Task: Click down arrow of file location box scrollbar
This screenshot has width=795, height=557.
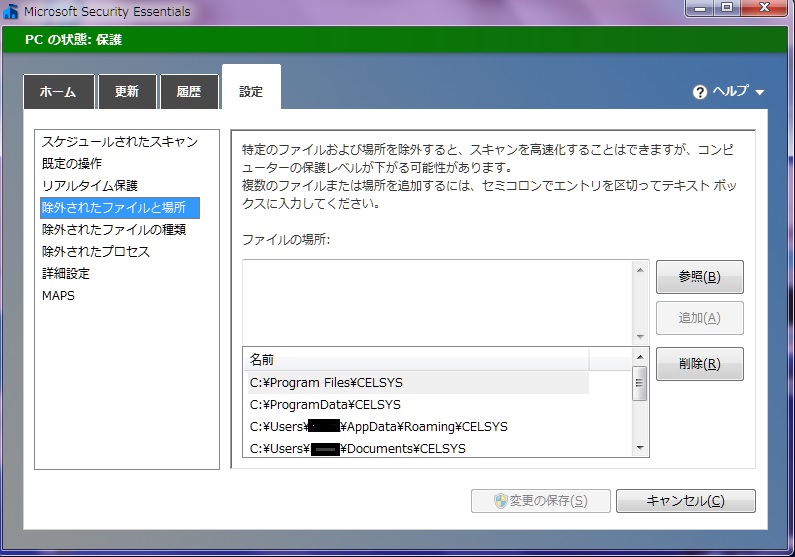Action: [640, 337]
